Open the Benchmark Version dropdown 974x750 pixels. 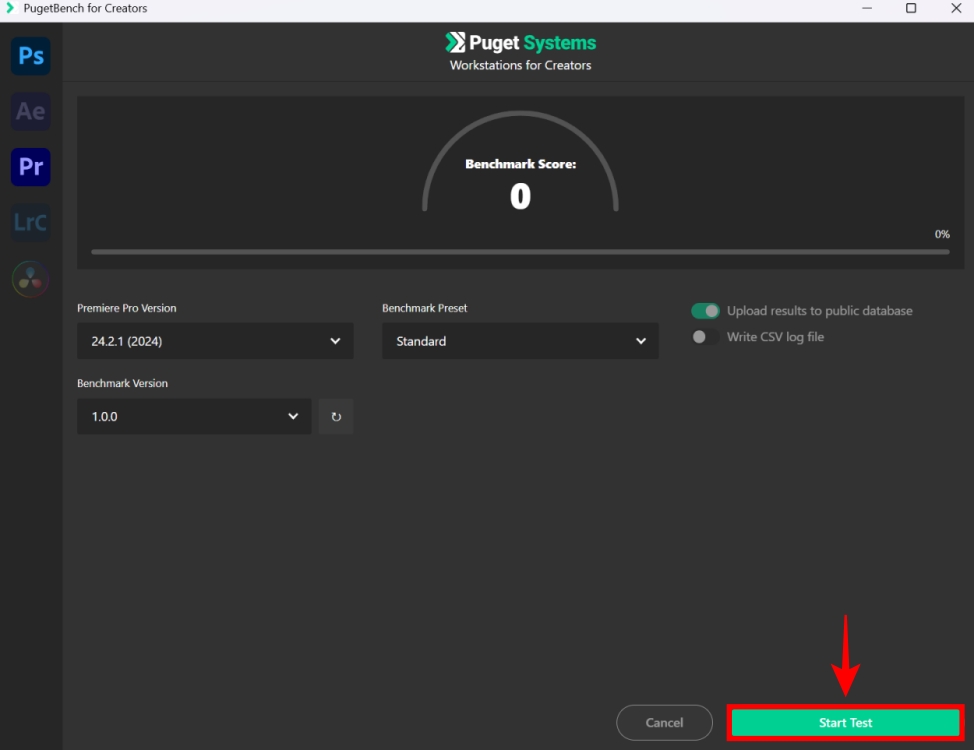(x=194, y=416)
